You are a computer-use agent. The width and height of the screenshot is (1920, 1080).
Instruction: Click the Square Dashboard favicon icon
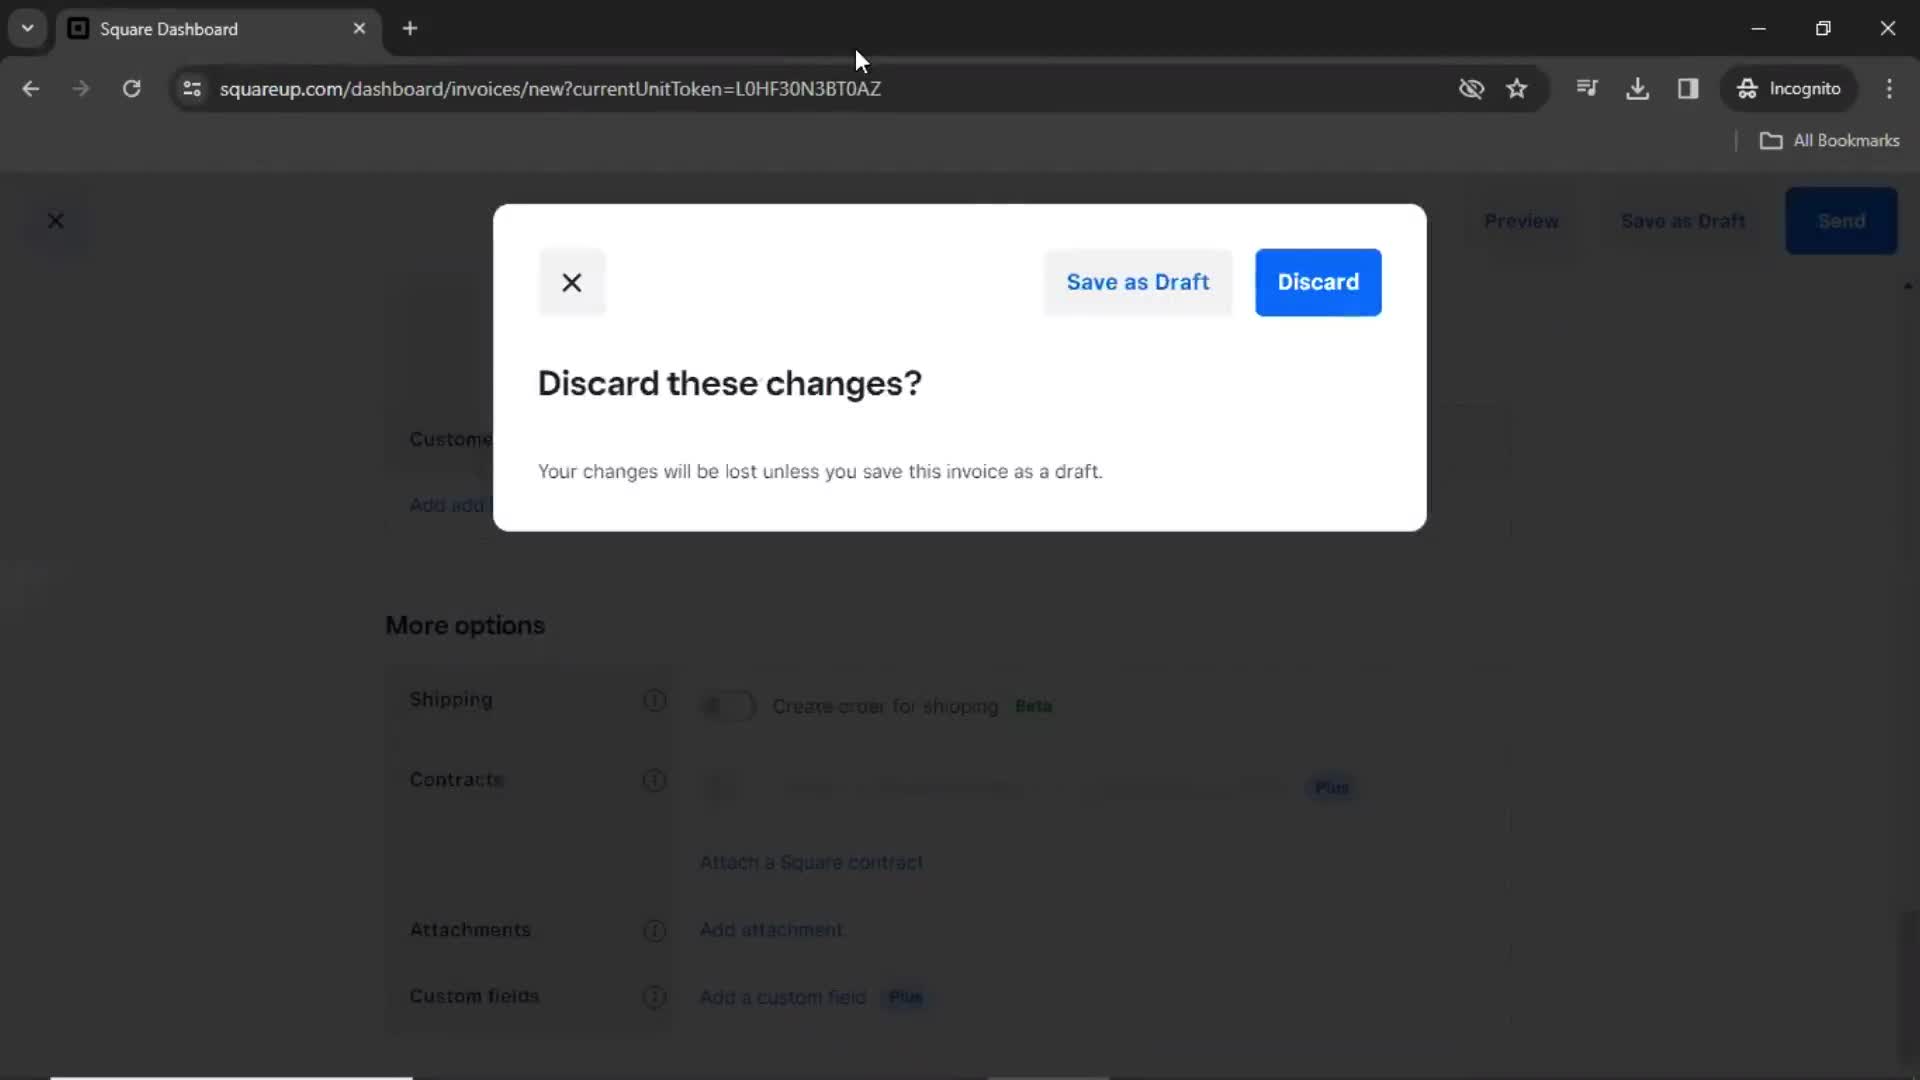[78, 28]
